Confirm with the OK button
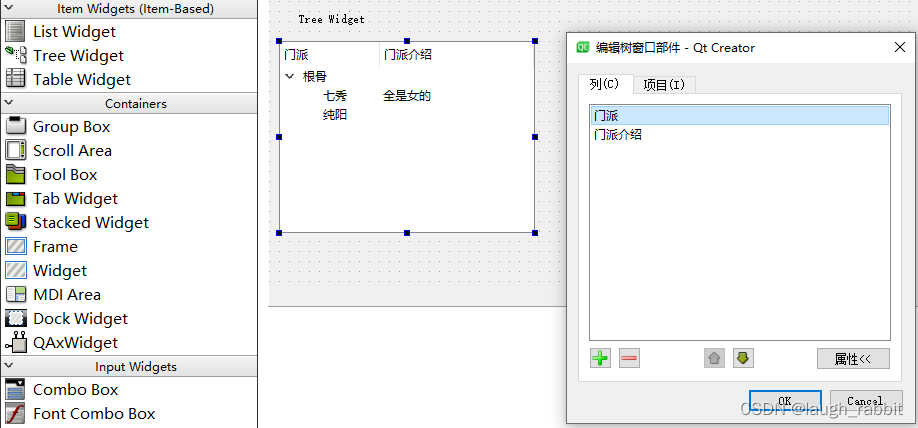The image size is (918, 428). point(785,401)
